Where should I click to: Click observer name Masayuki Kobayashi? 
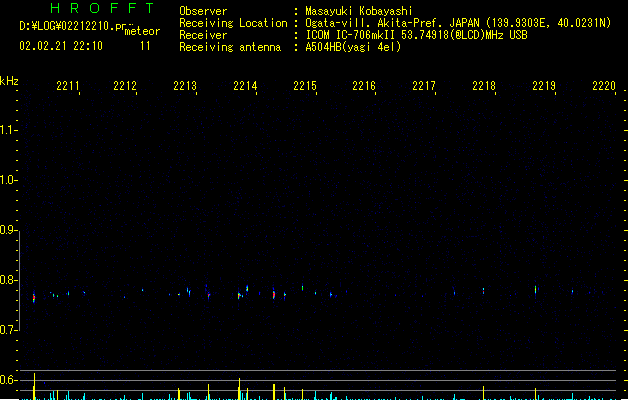coord(359,11)
